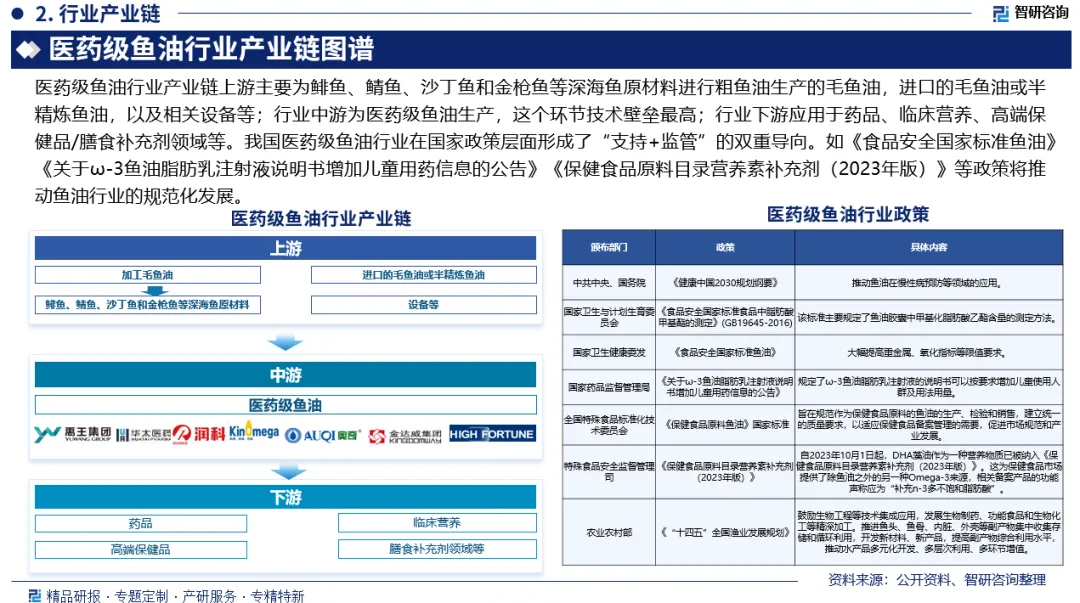
Task: Select the 鲱鱼、鲭鱼、沙丁鱼 raw materials box
Action: click(147, 305)
